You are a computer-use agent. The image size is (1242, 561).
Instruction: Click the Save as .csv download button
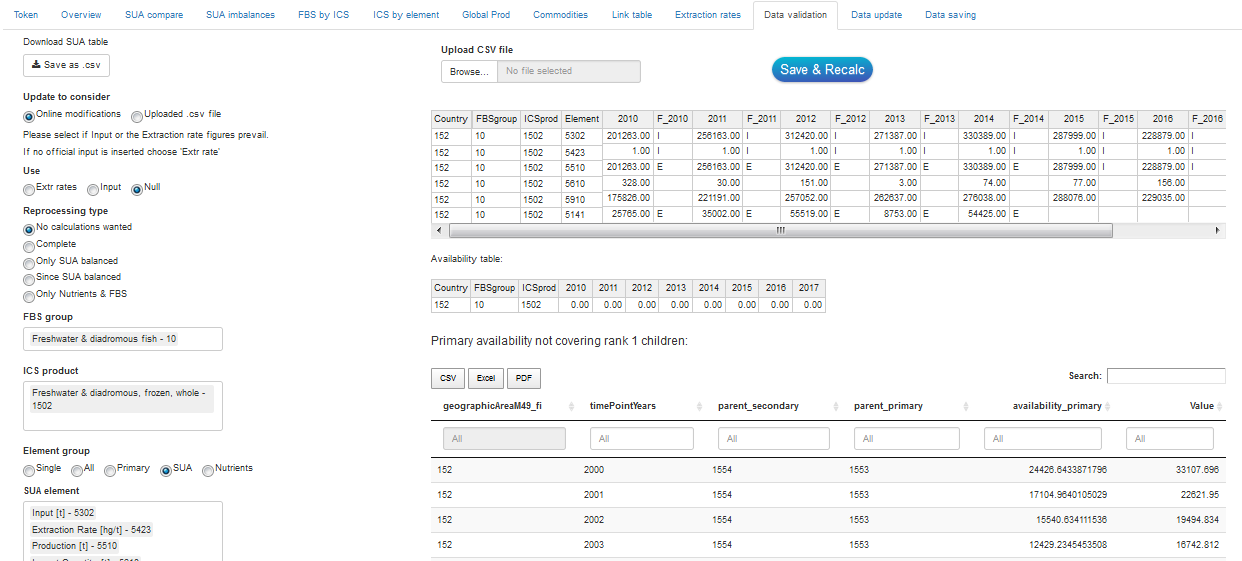[x=66, y=65]
